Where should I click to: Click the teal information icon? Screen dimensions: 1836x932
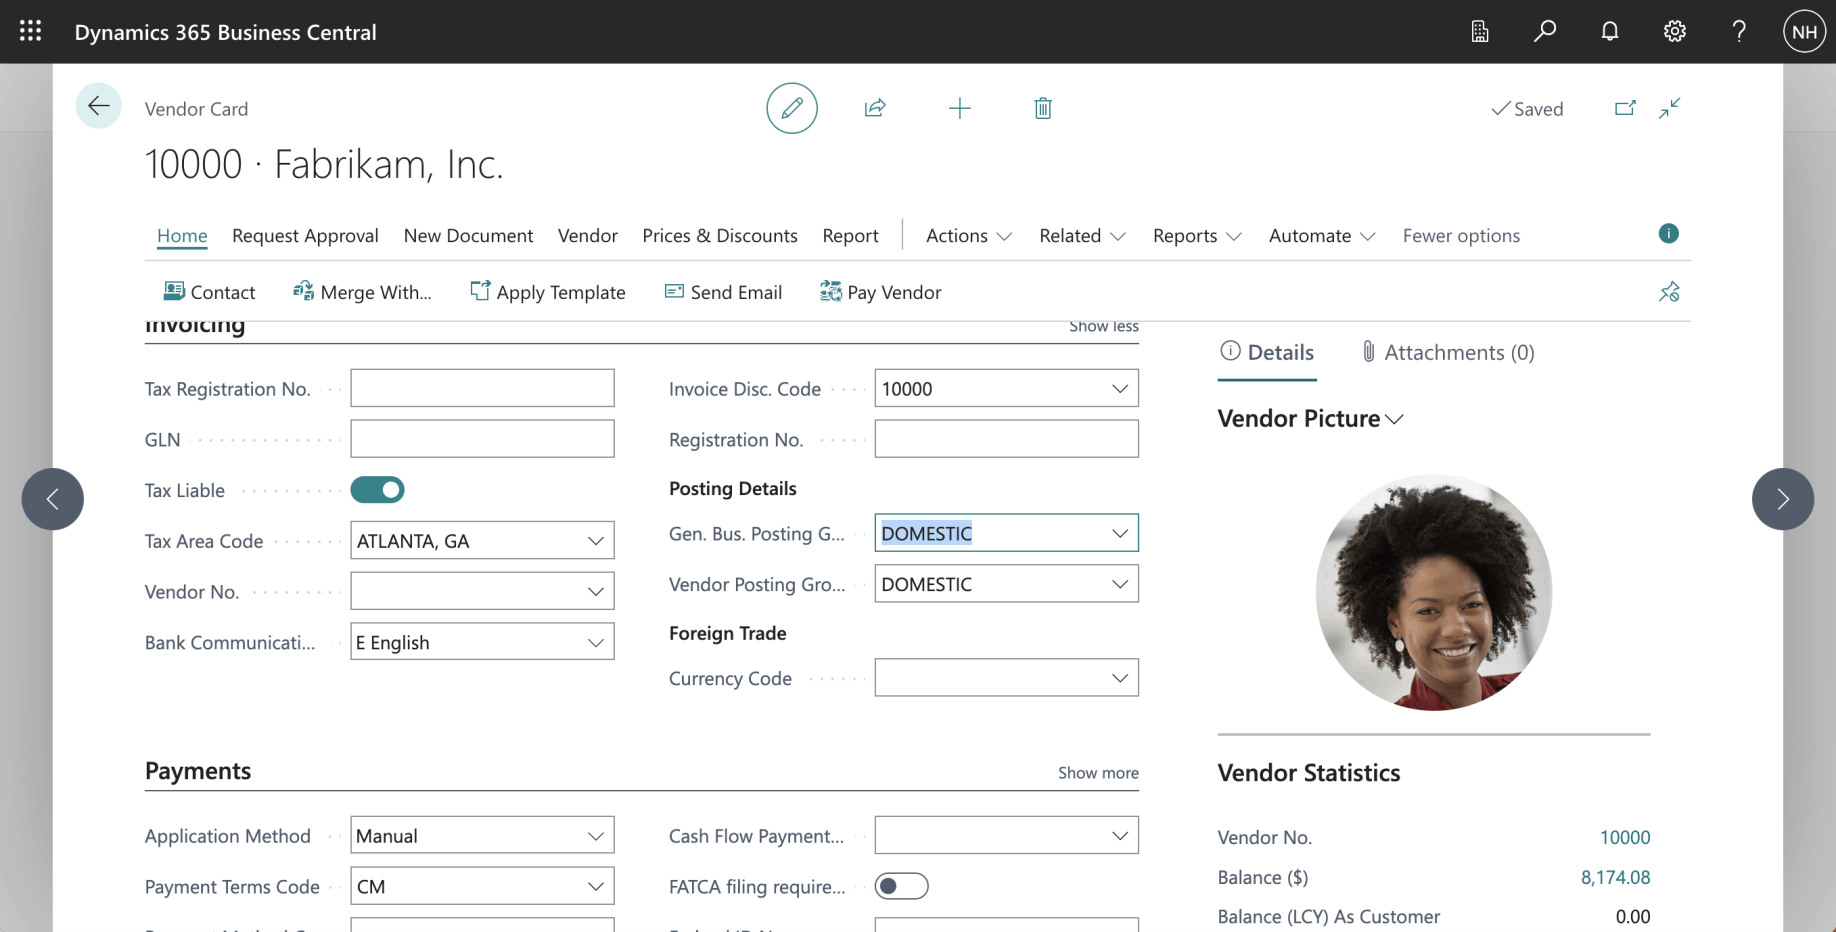[1669, 233]
